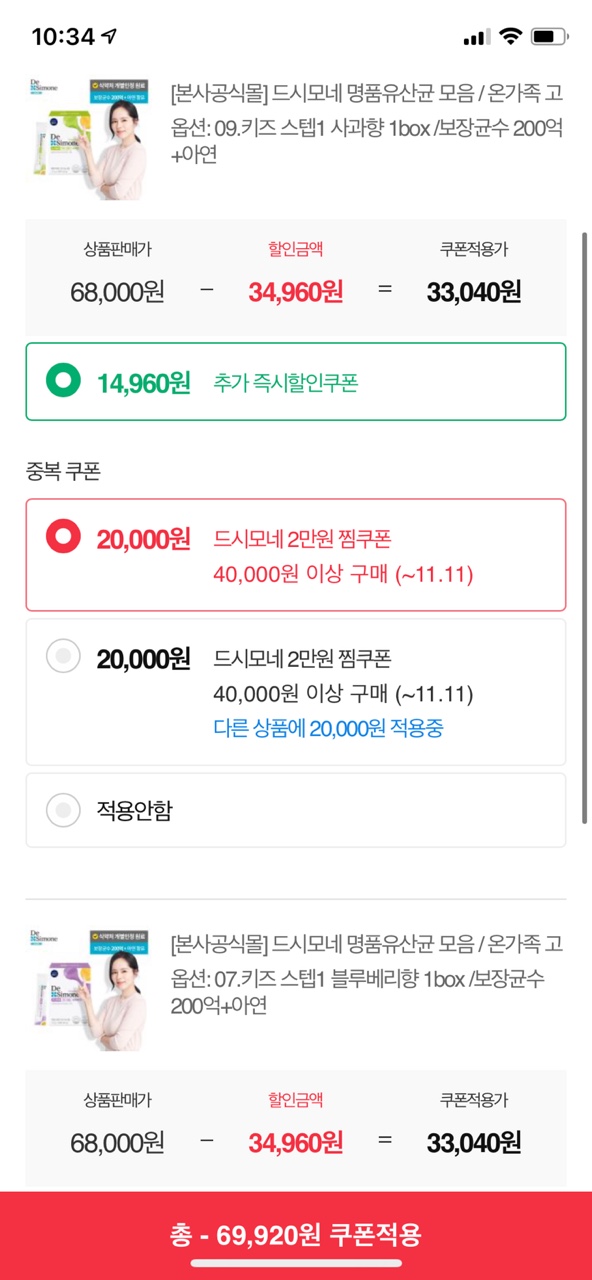
Task: Select the red 20,000원 드시모네 찜쿠폰 radio
Action: pyautogui.click(x=64, y=538)
